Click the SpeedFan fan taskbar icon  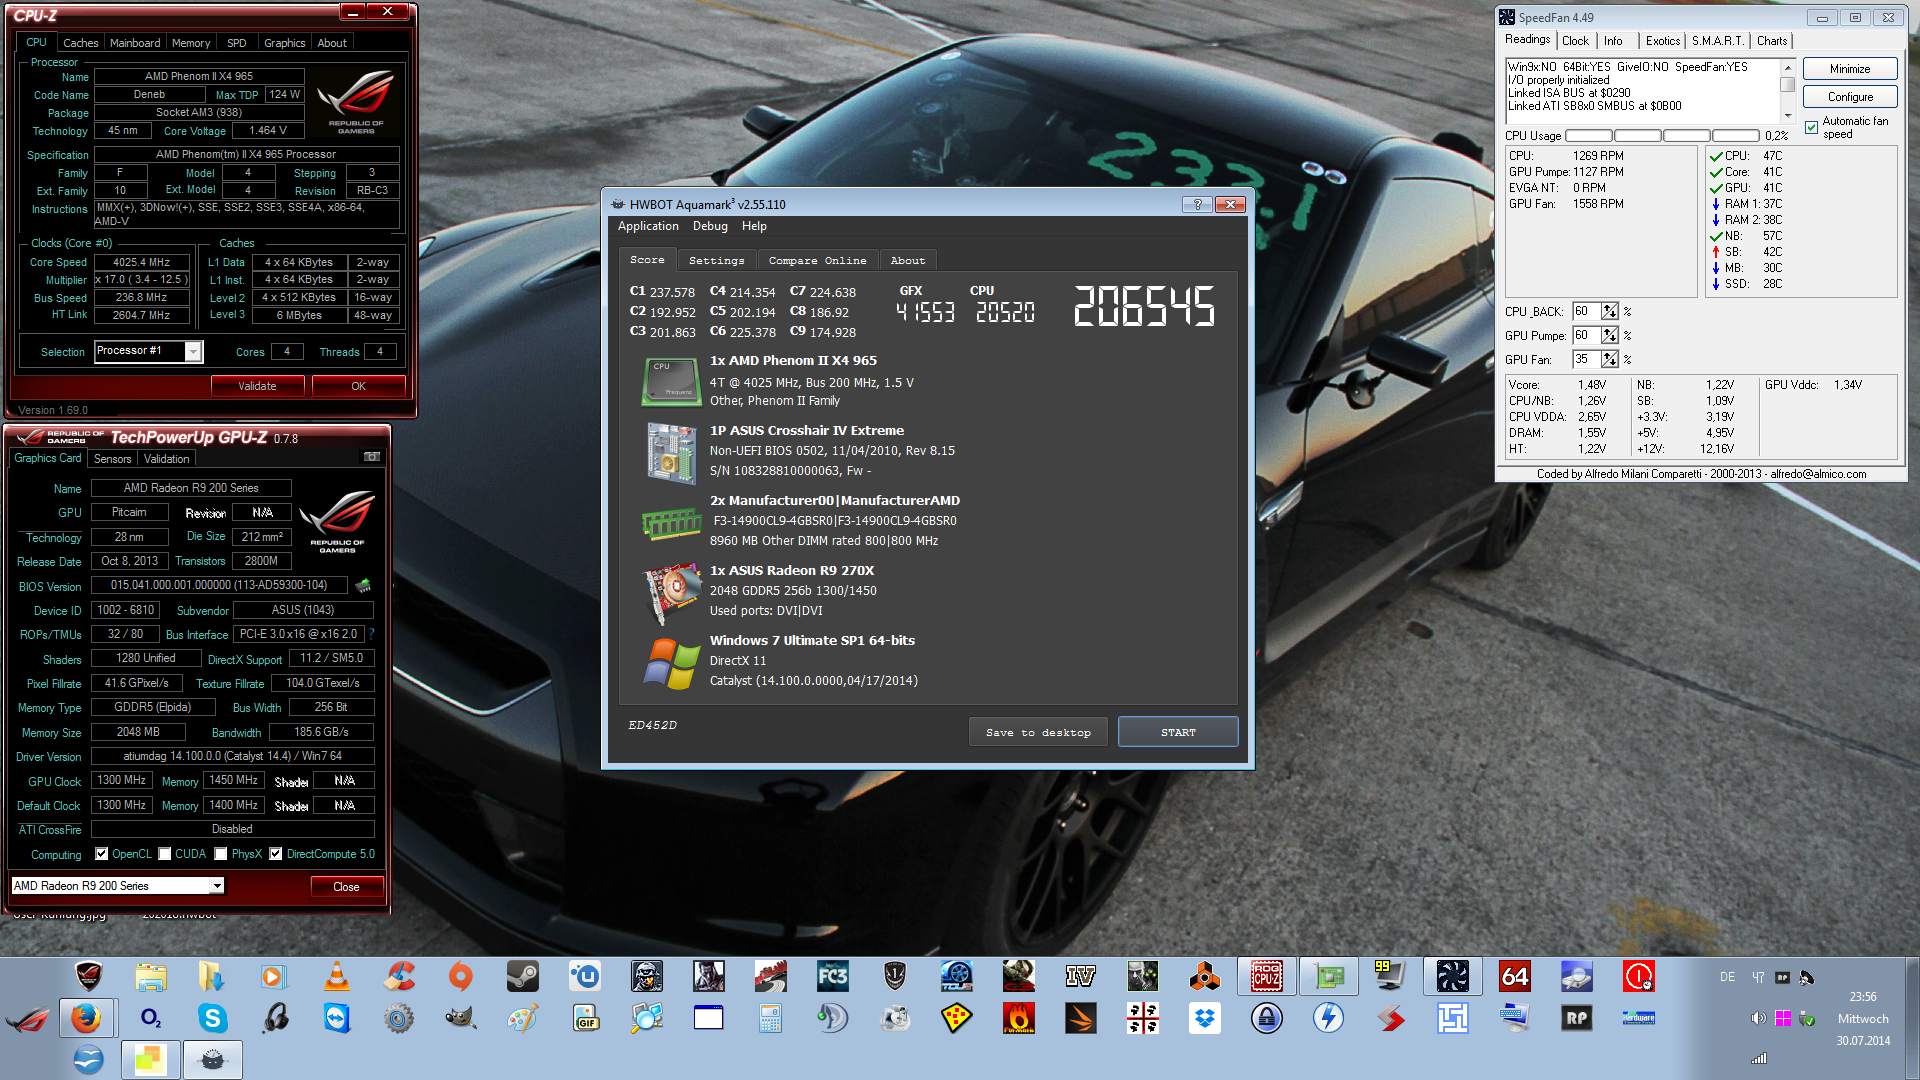click(x=1452, y=976)
